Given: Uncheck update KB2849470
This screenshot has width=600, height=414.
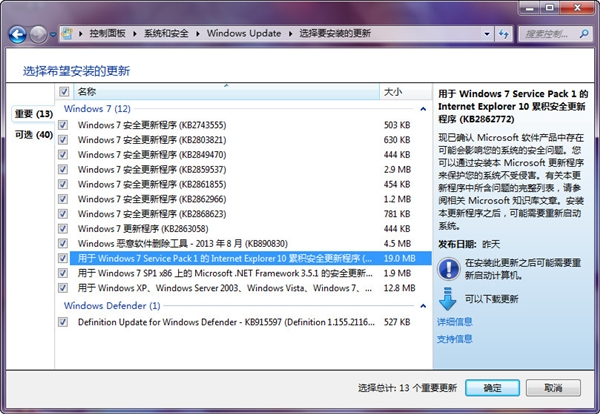Looking at the screenshot, I should tap(63, 155).
